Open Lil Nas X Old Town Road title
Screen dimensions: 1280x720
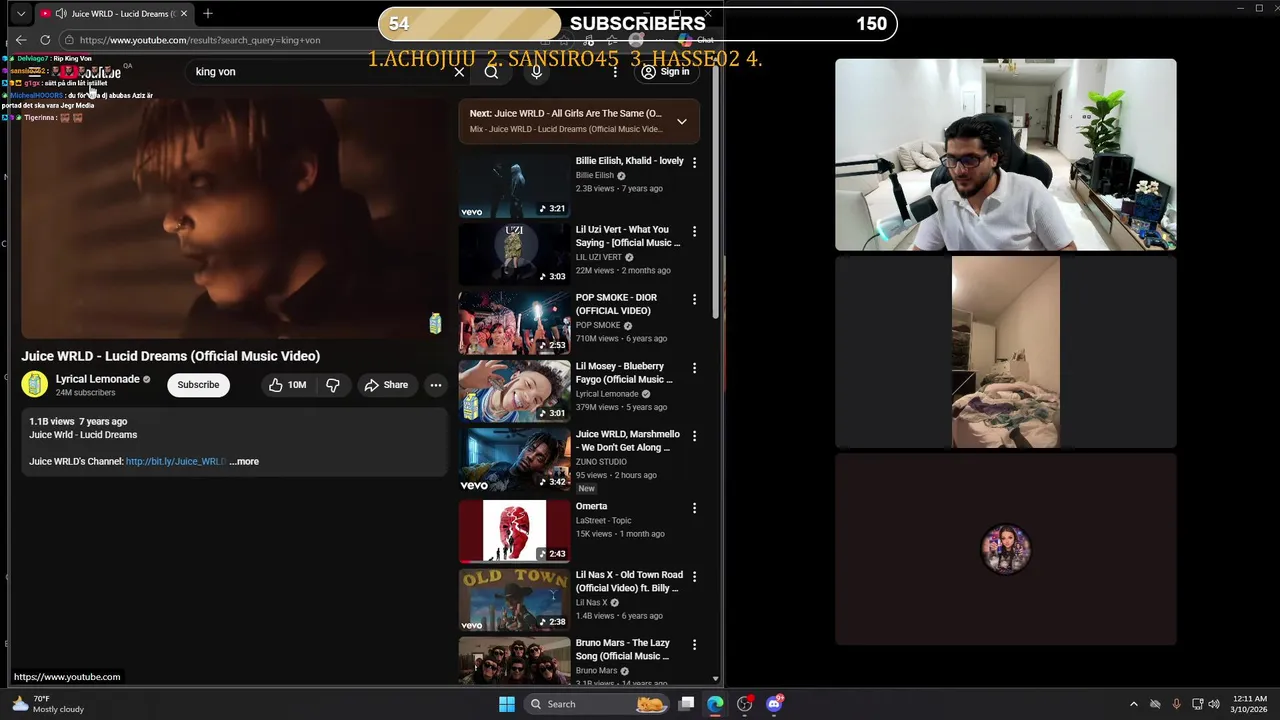629,581
